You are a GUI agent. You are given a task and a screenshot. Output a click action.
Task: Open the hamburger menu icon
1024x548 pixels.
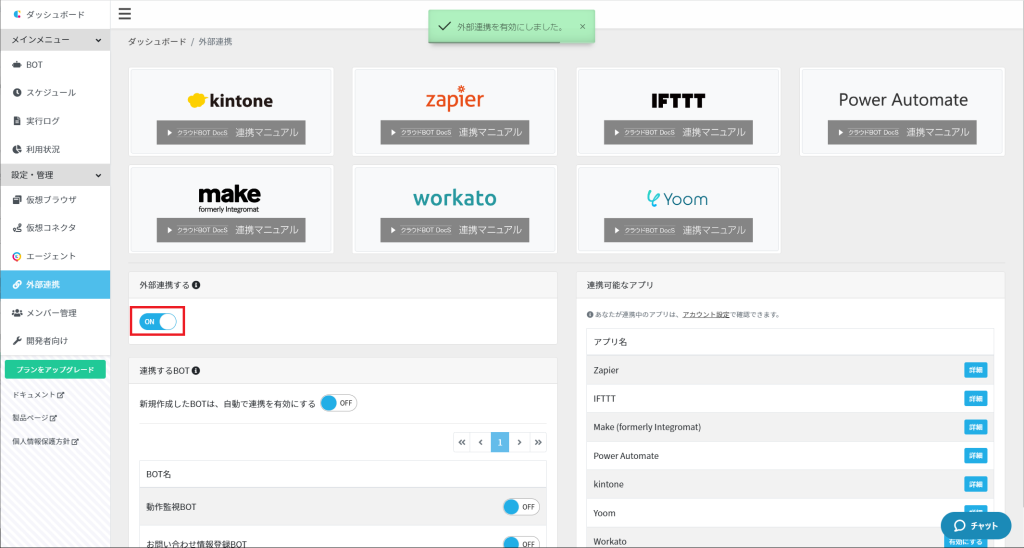125,14
